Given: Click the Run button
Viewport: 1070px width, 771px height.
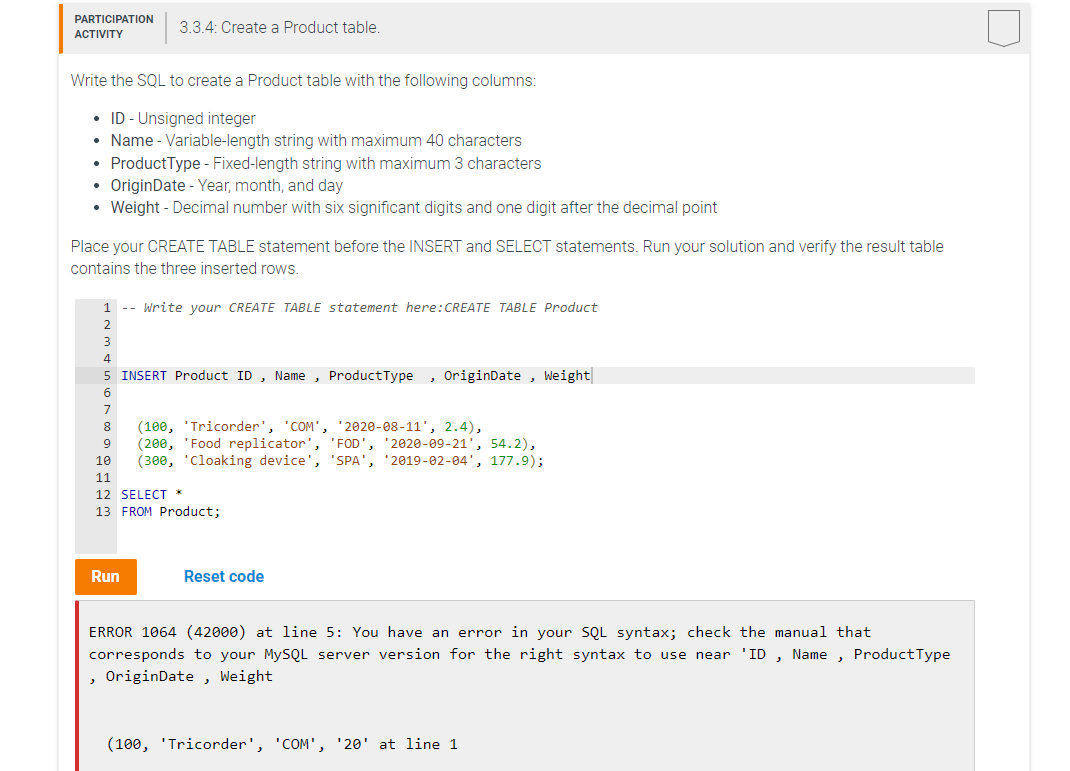Looking at the screenshot, I should click(105, 577).
